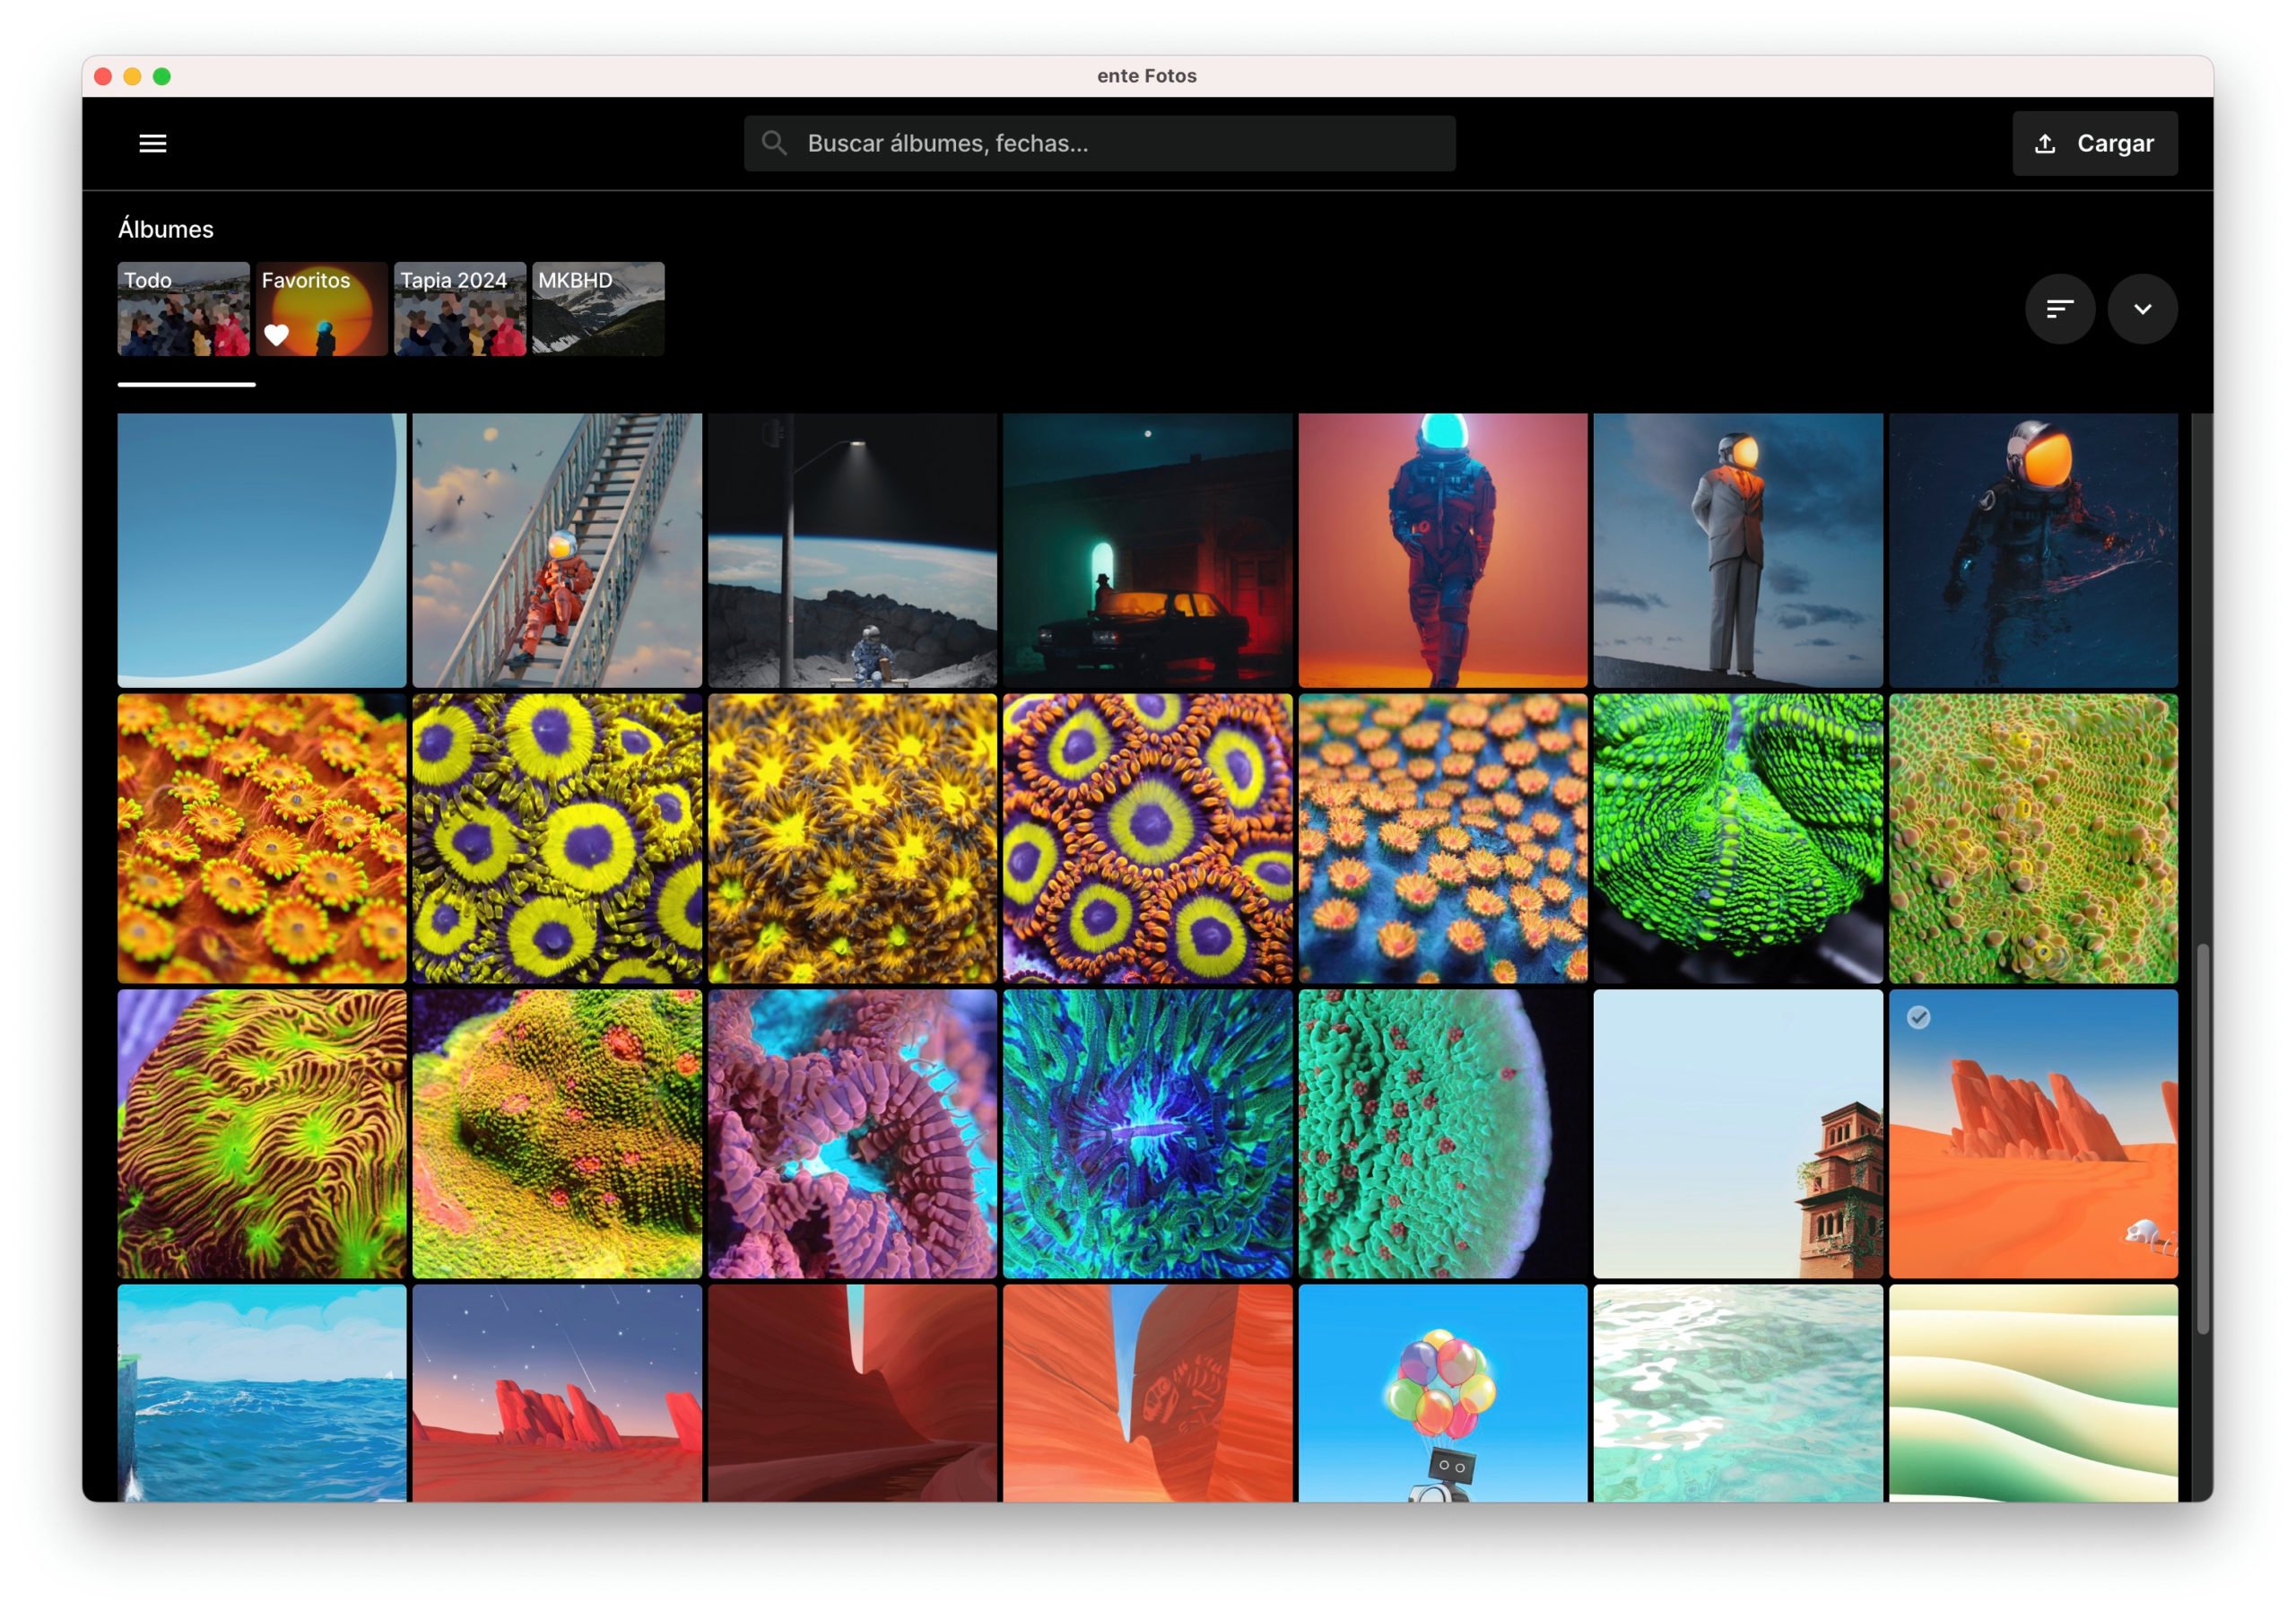Toggle selection checkmark on desert rocks photo
Image resolution: width=2296 pixels, height=1611 pixels.
1917,1017
